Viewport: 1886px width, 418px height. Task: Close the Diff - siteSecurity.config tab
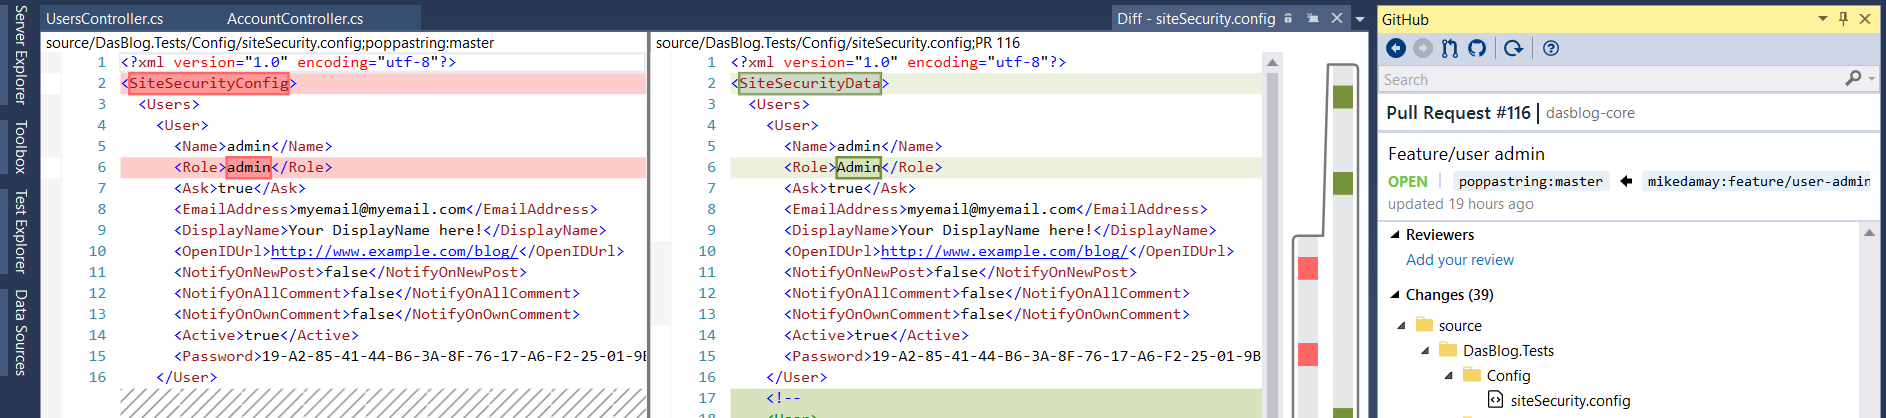(1337, 18)
